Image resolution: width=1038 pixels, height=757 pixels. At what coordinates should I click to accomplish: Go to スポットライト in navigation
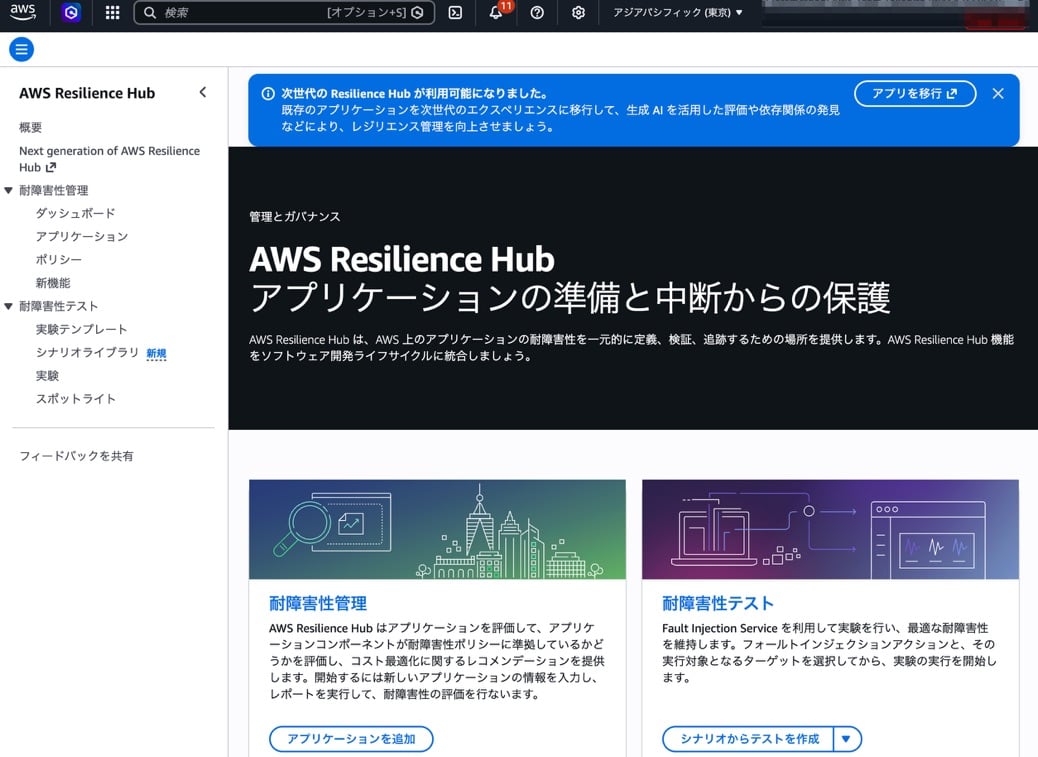click(x=75, y=398)
